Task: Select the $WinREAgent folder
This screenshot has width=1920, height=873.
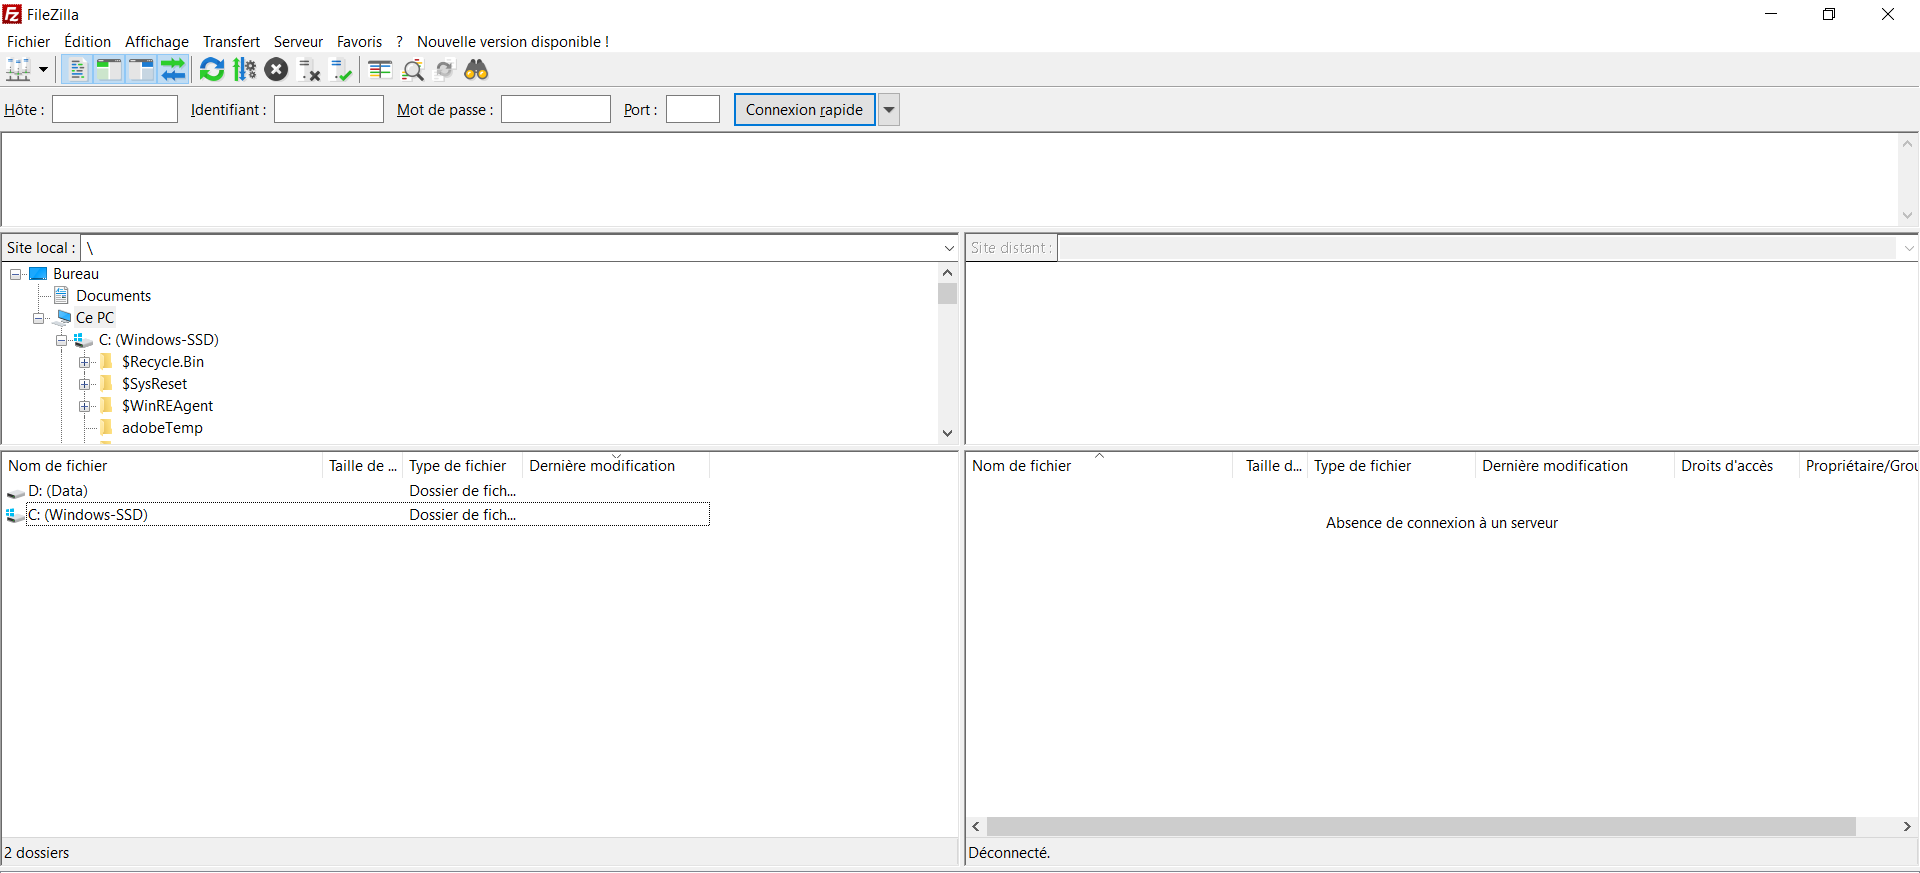Action: (x=168, y=406)
